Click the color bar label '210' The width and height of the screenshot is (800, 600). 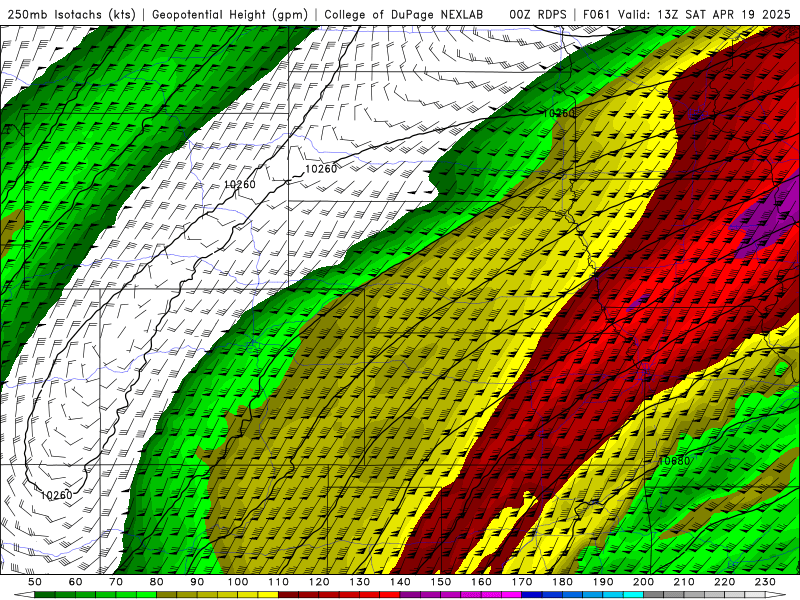point(684,582)
